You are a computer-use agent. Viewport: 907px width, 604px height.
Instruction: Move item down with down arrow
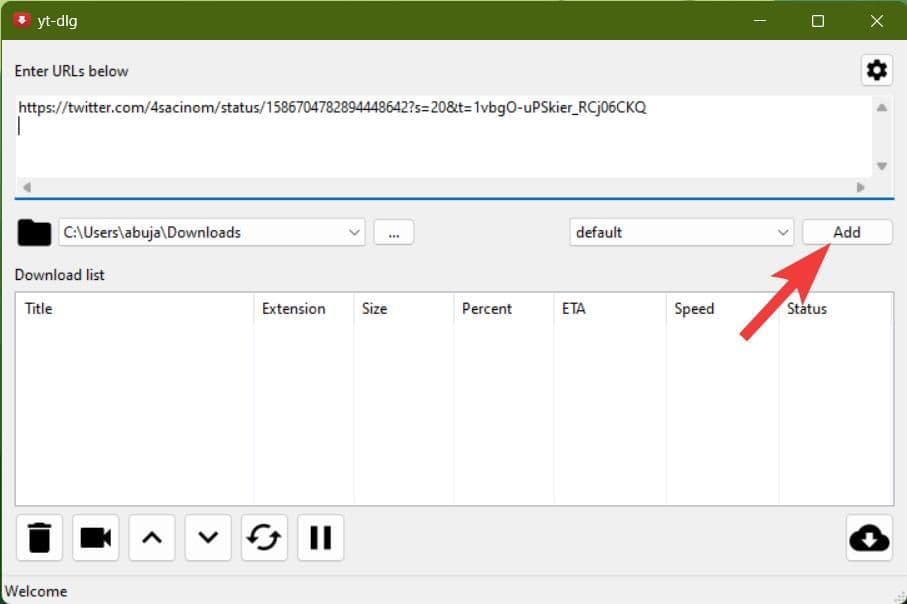pyautogui.click(x=208, y=538)
